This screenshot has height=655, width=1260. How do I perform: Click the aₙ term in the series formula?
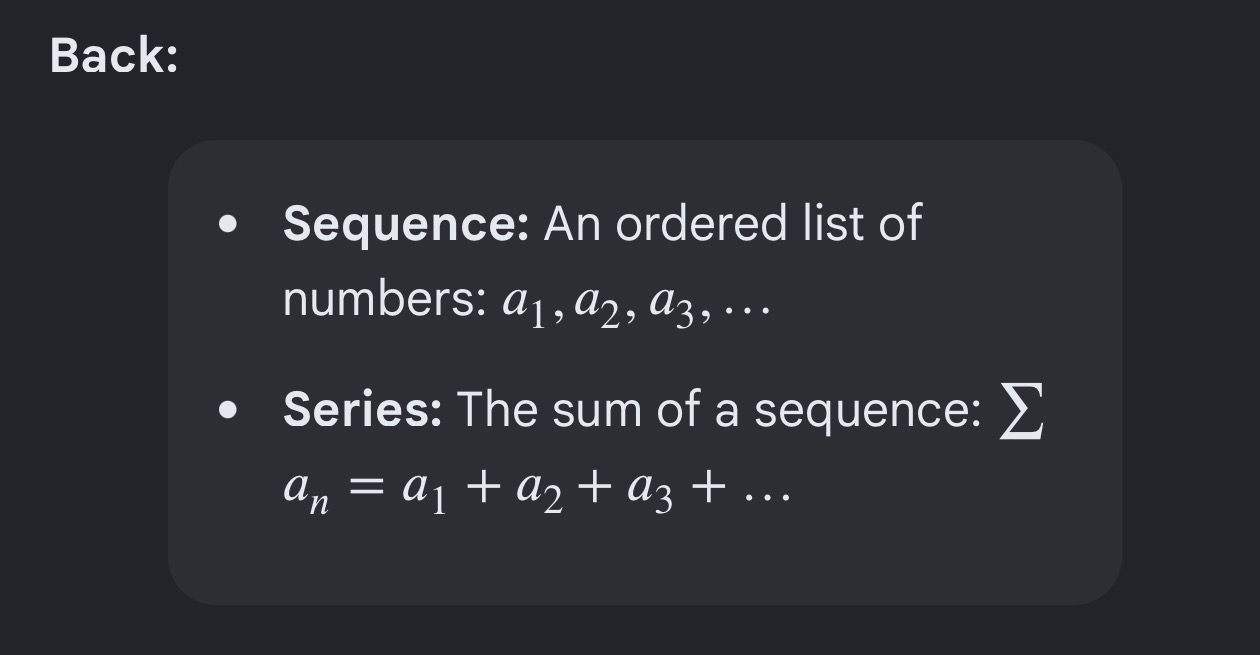coord(306,491)
